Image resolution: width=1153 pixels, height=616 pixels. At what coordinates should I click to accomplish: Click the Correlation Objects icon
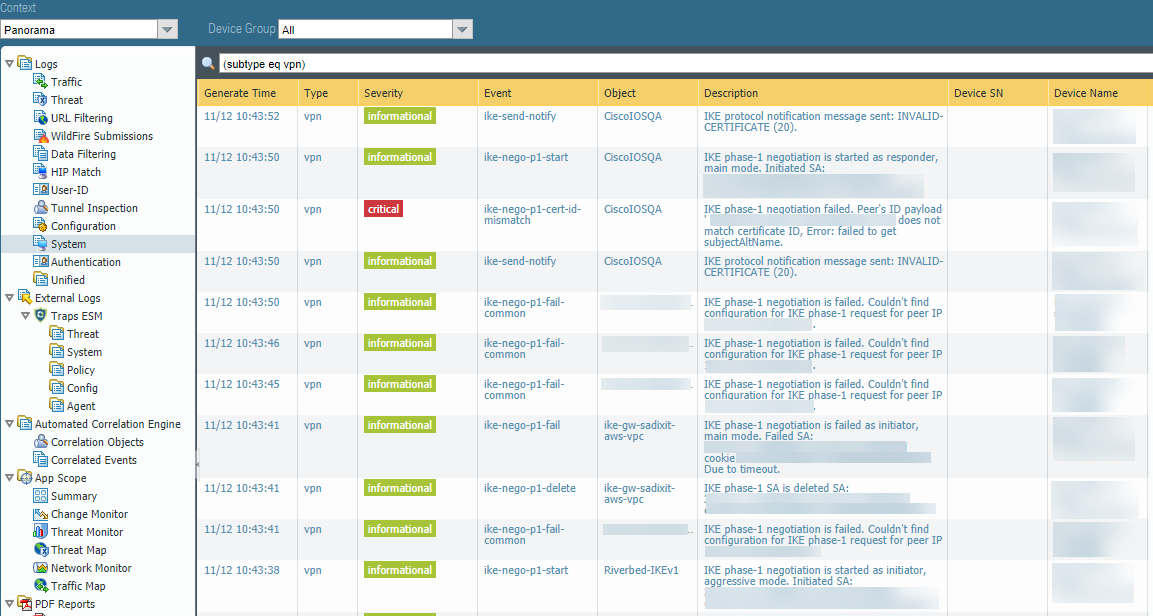pyautogui.click(x=41, y=442)
